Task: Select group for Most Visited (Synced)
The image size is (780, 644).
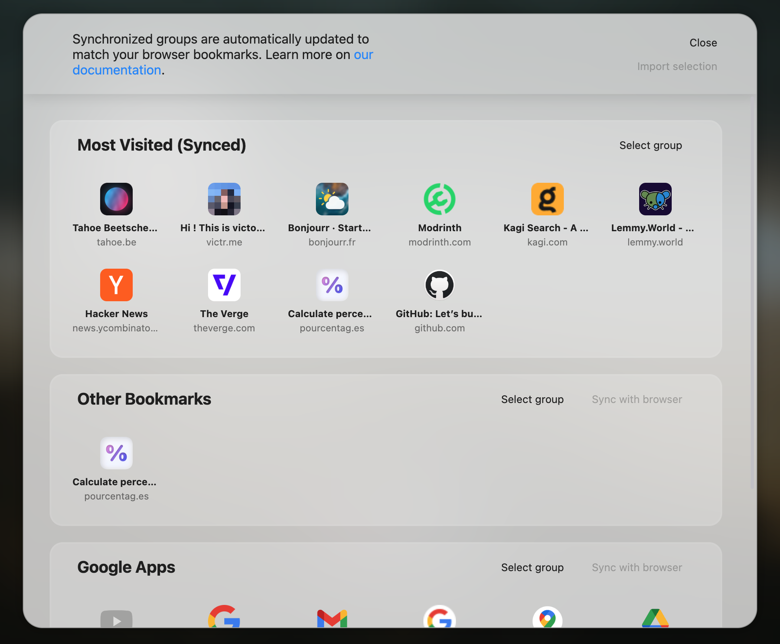Action: point(651,145)
